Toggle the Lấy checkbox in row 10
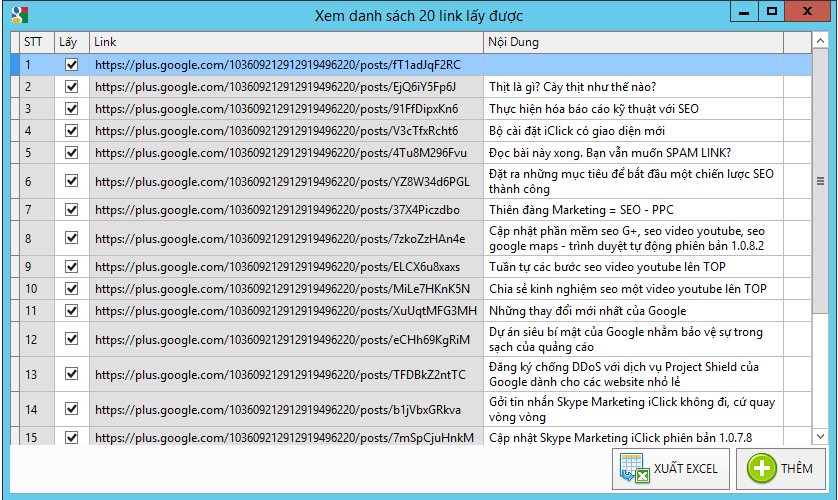Screen dimensions: 838x500 [71, 289]
